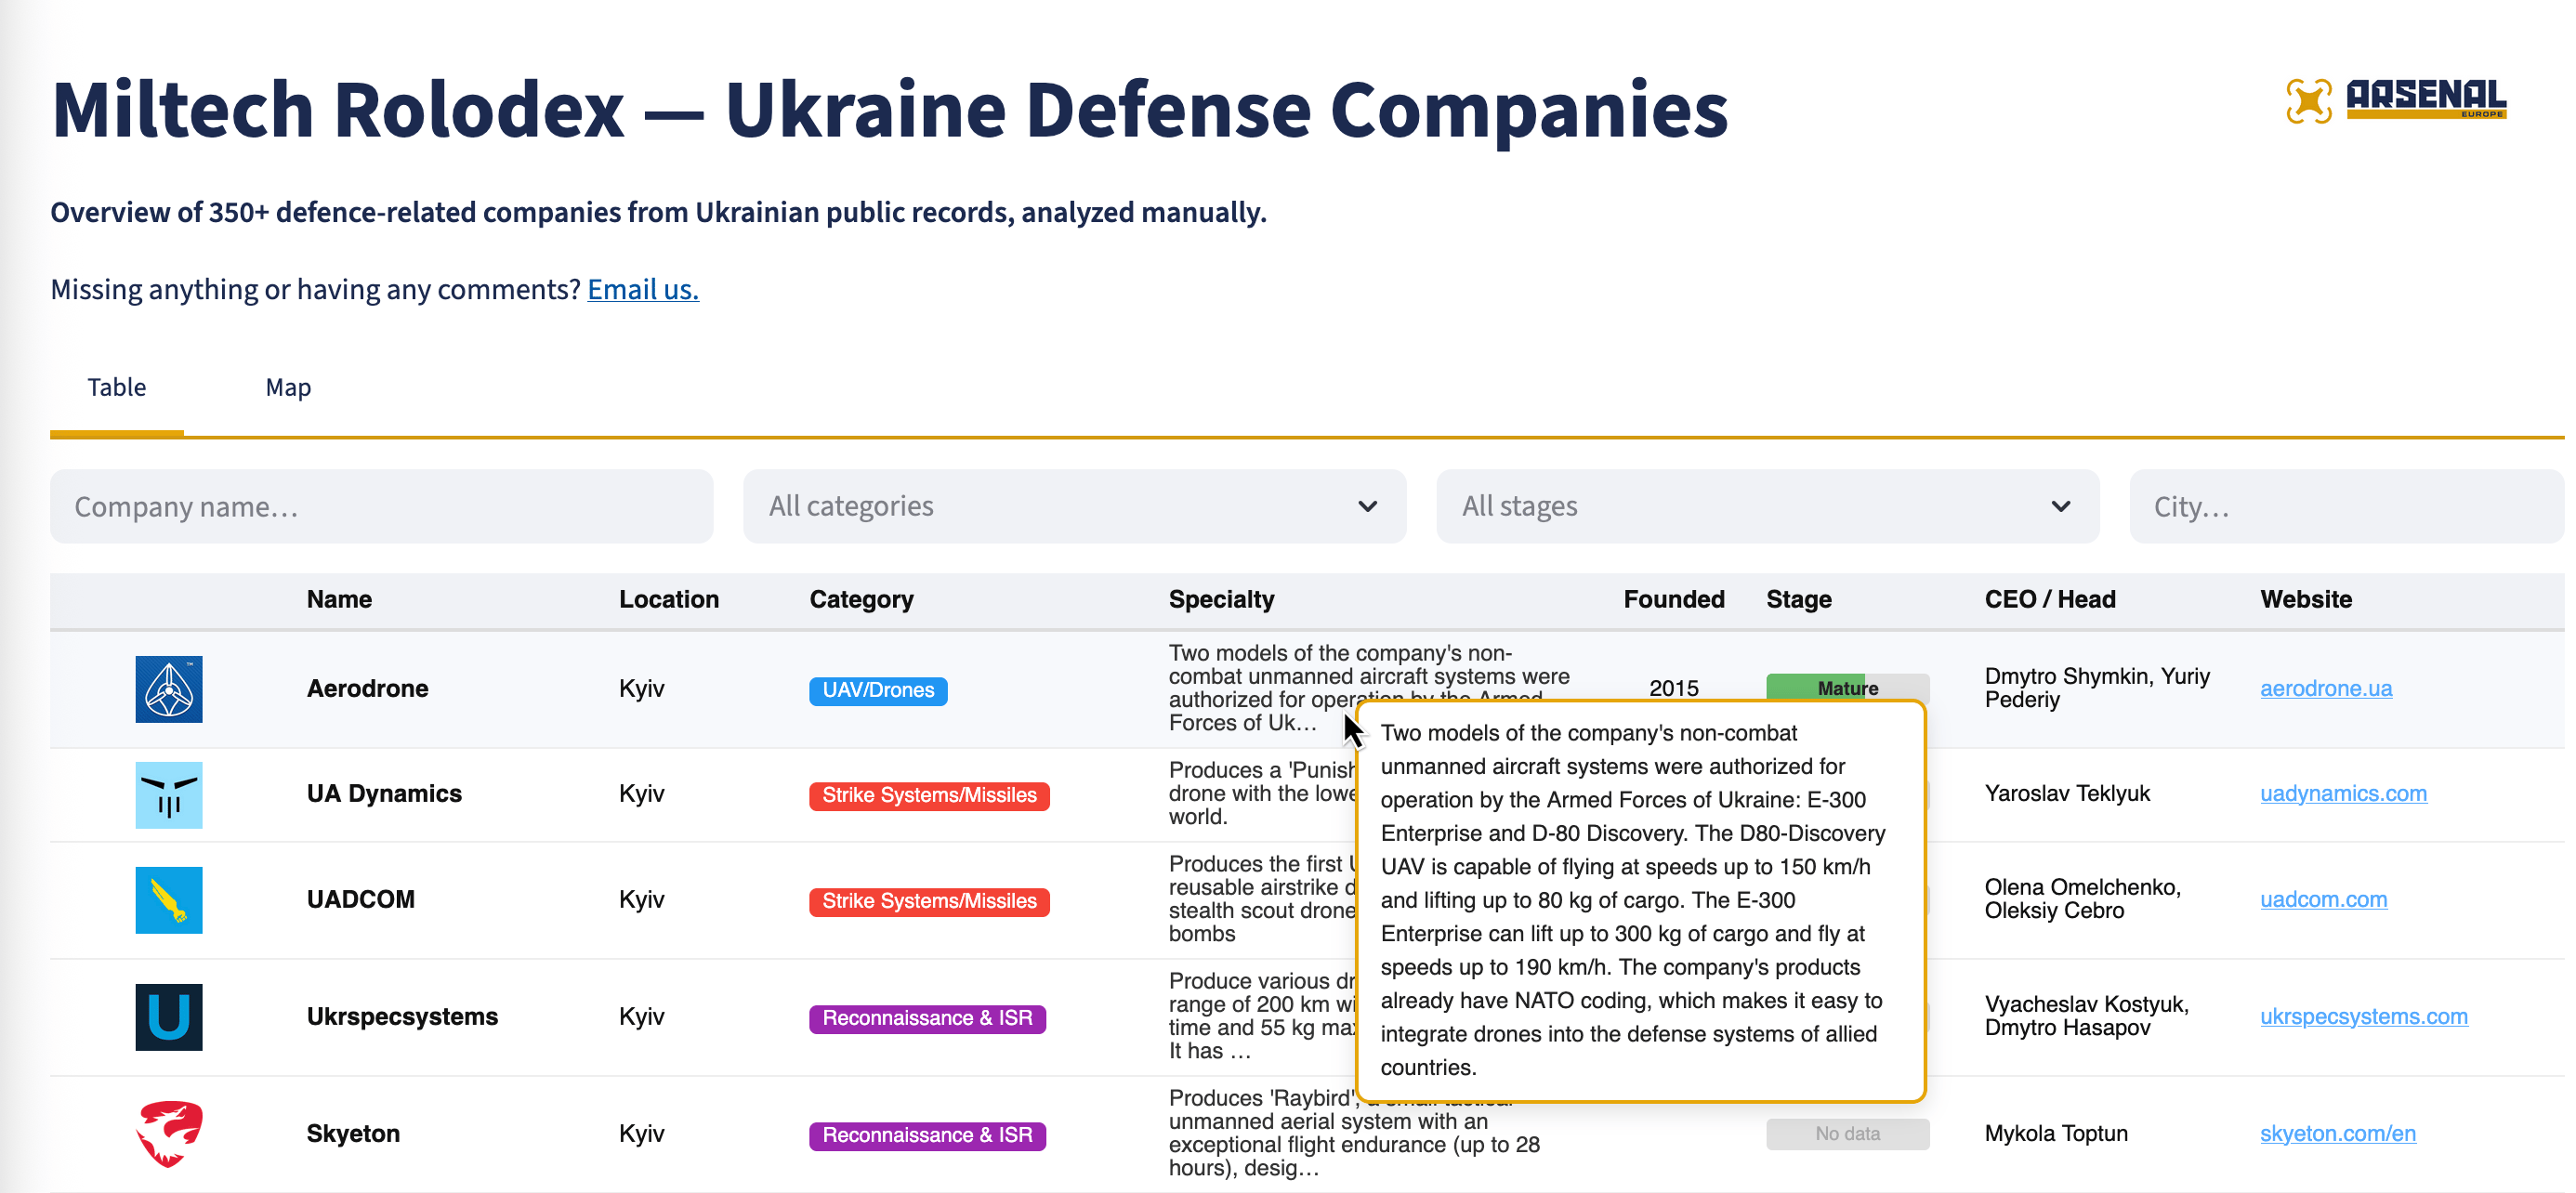Click the Aerodrone company logo icon
This screenshot has width=2576, height=1193.
tap(168, 689)
